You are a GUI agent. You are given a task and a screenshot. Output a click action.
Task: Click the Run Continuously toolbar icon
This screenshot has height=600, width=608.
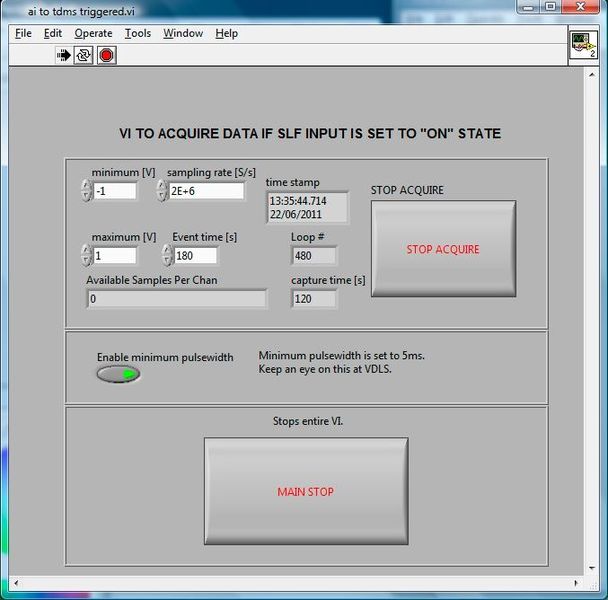[84, 55]
